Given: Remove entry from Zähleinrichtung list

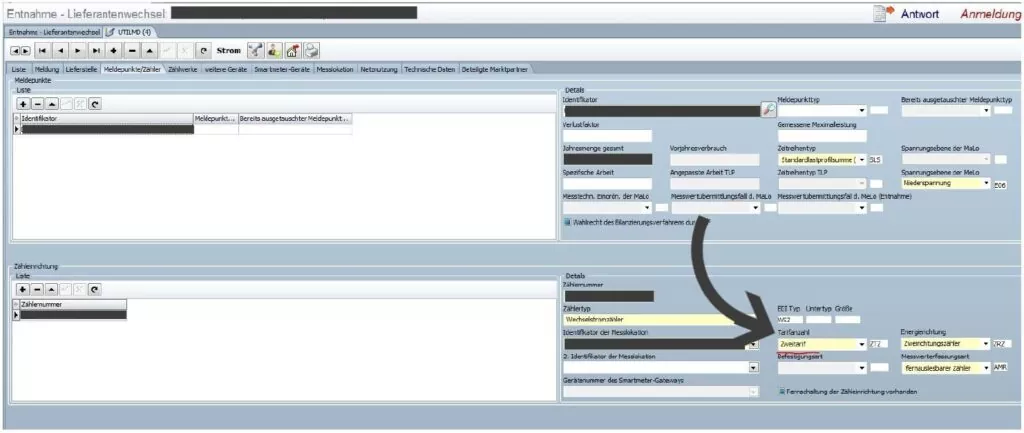Looking at the screenshot, I should click(38, 288).
